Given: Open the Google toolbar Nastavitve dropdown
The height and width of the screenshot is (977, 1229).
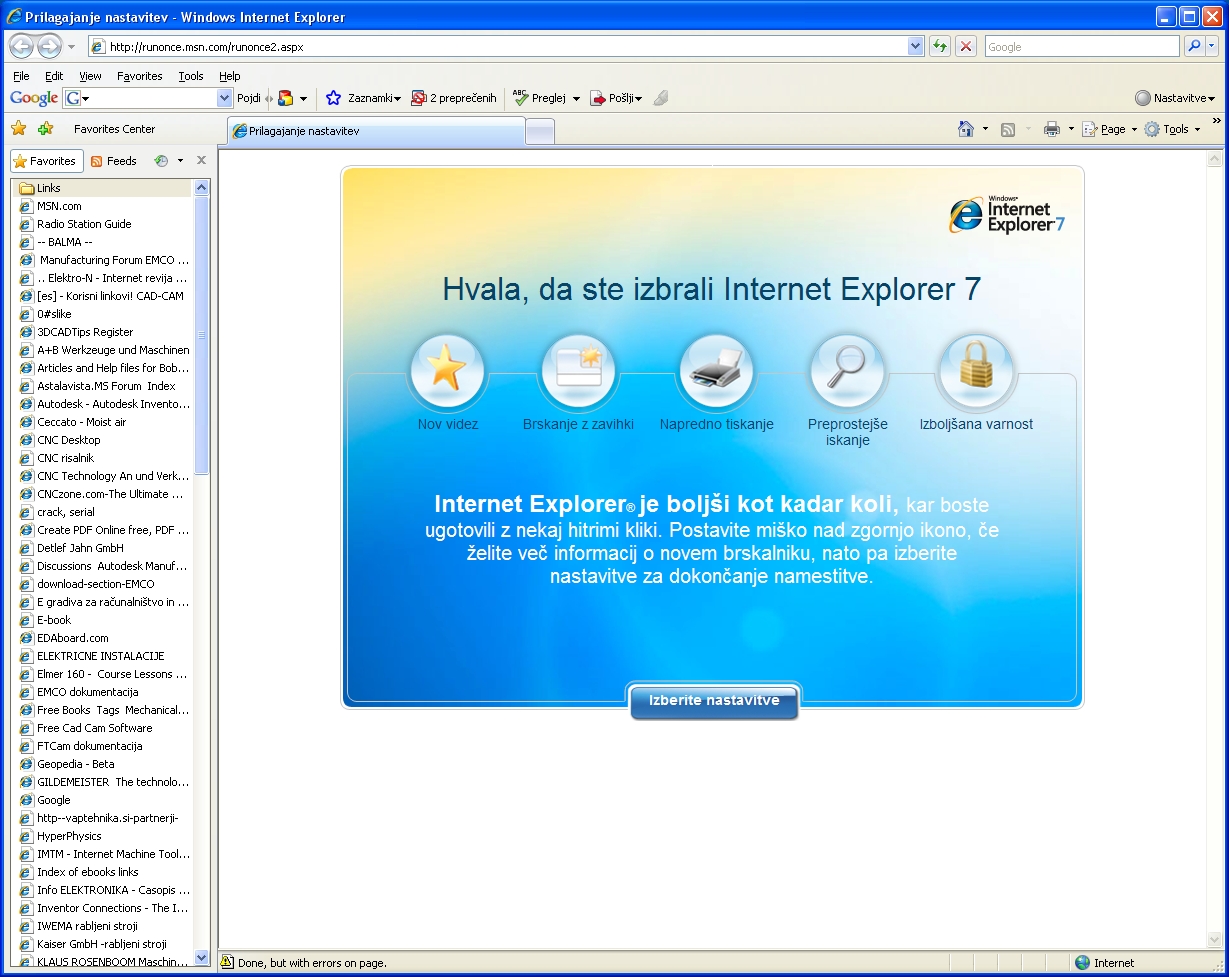Looking at the screenshot, I should click(1176, 98).
